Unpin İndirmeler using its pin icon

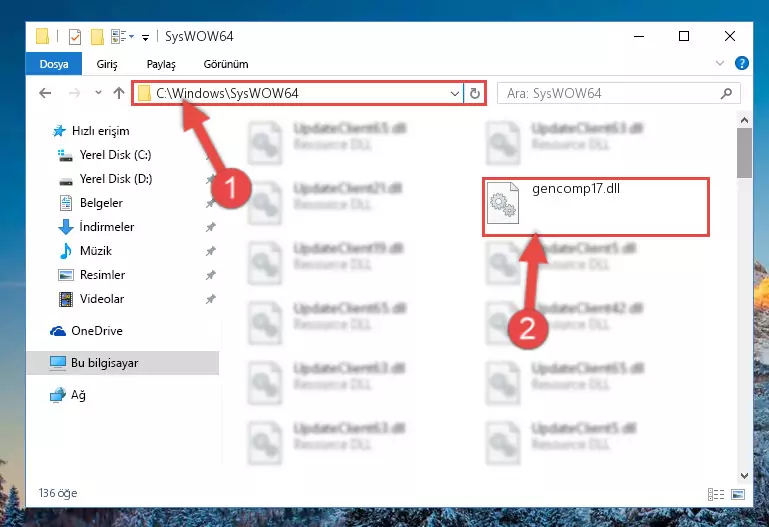210,227
